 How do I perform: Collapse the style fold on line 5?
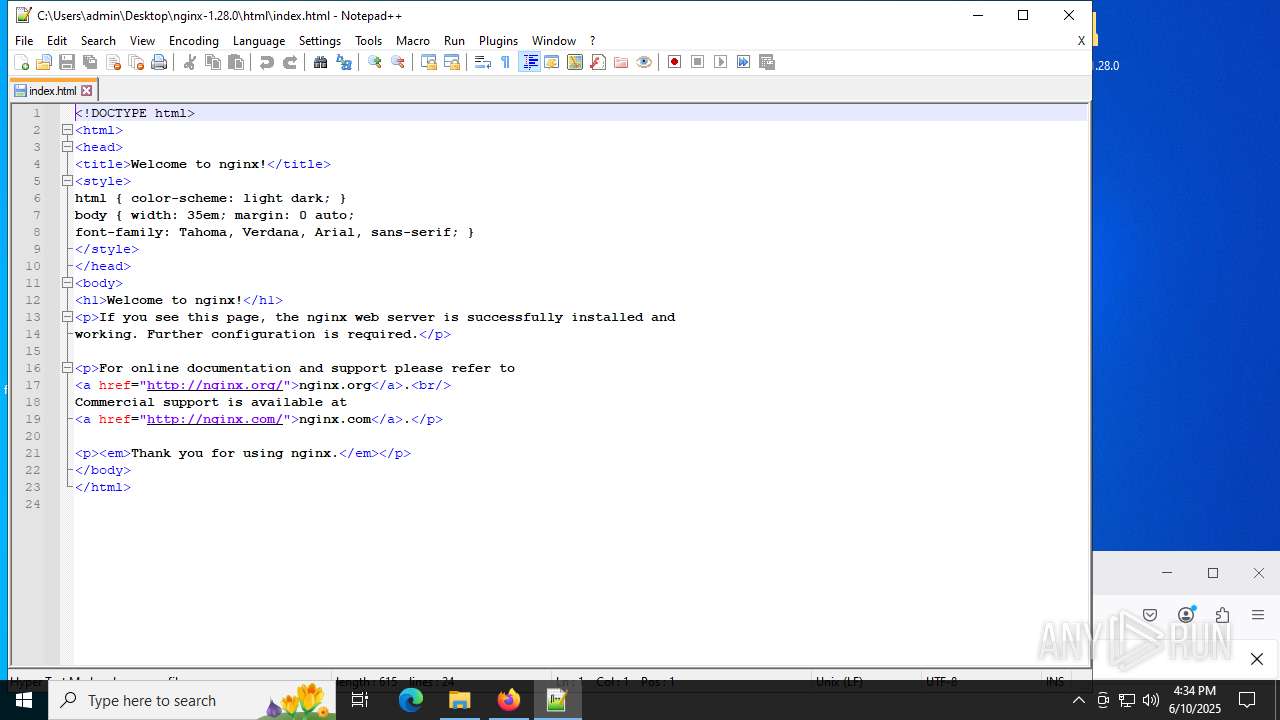(67, 181)
